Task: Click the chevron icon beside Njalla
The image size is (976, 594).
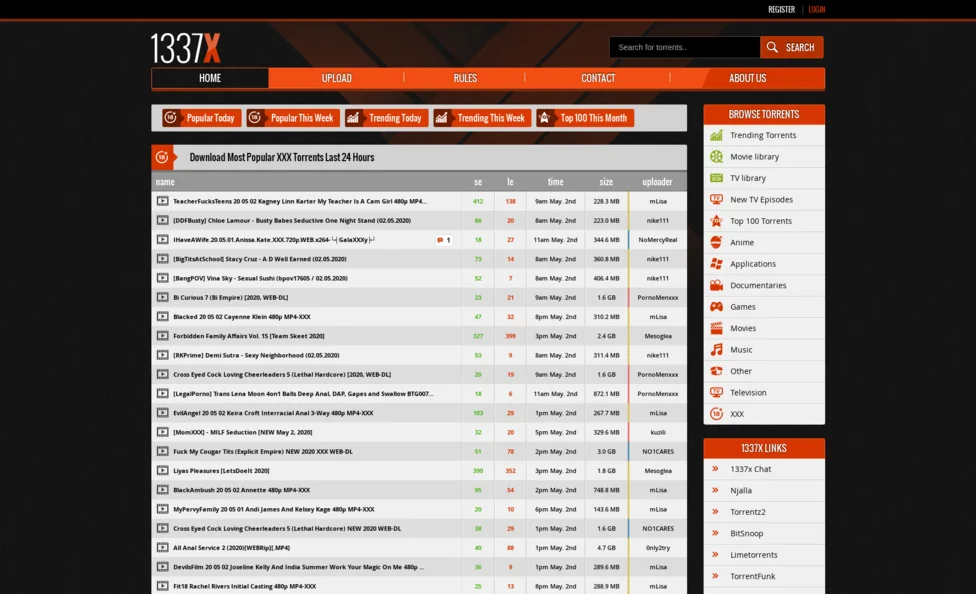Action: coord(715,490)
